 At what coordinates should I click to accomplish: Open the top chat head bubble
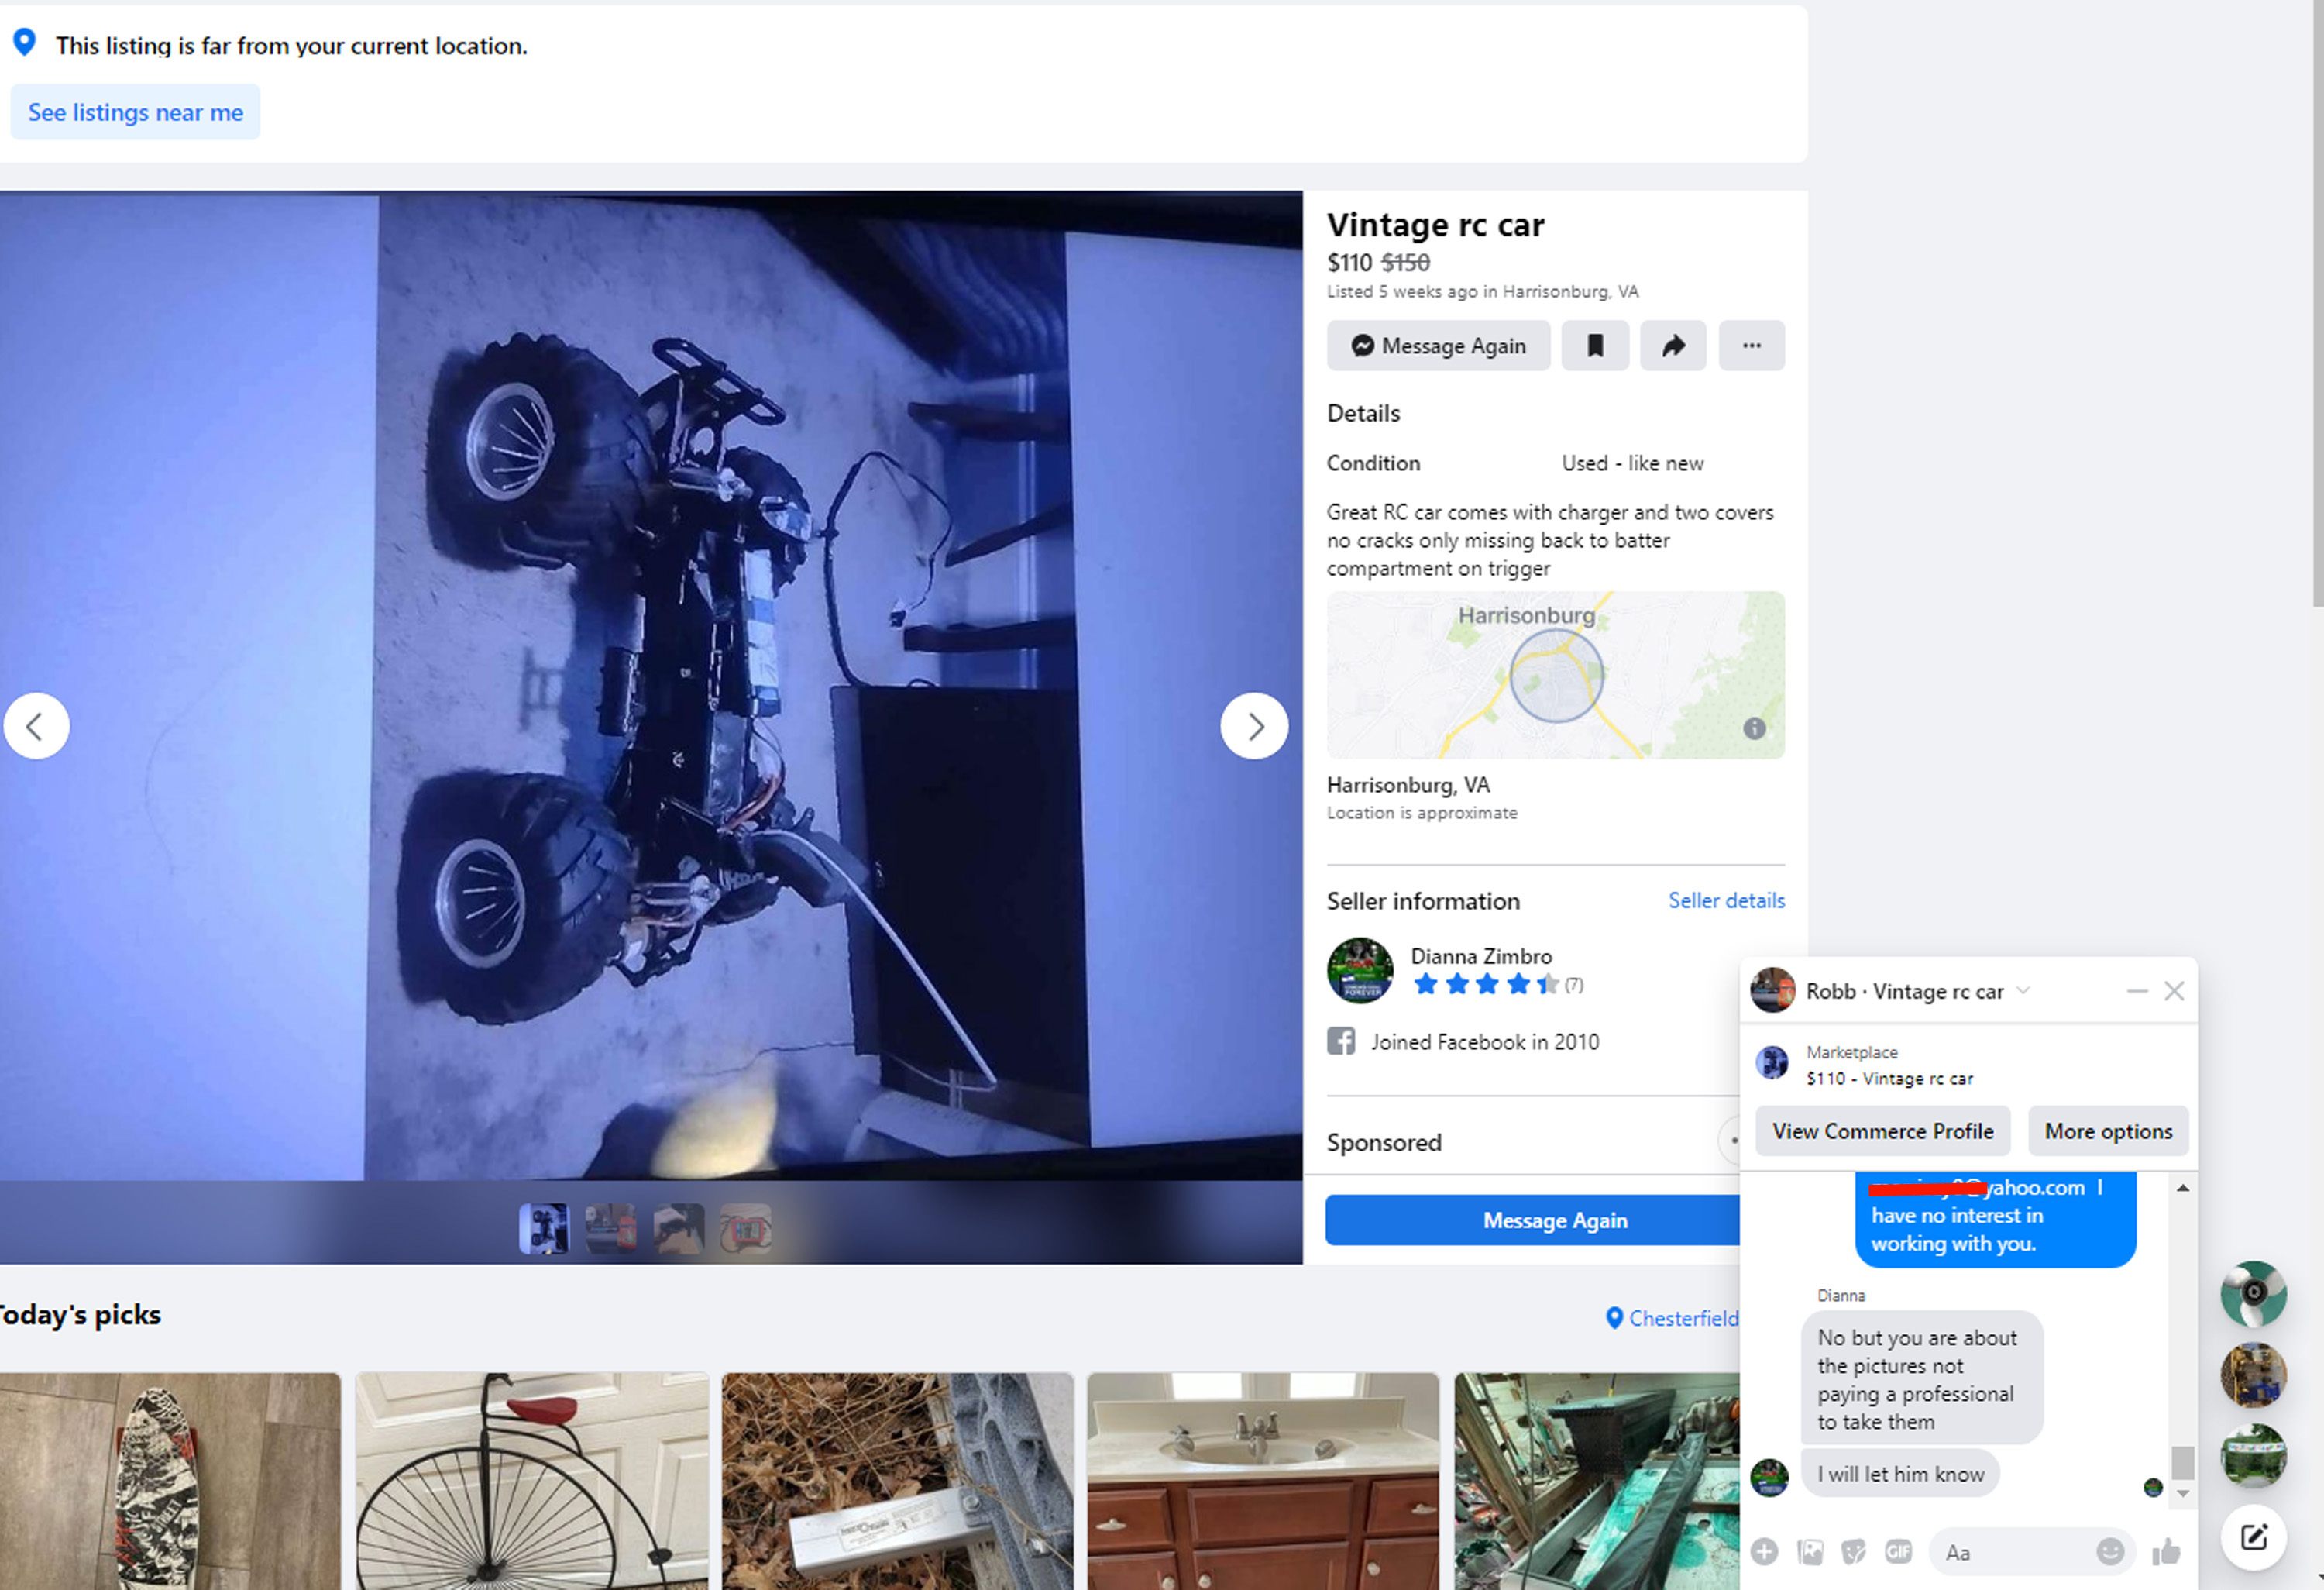2253,1294
